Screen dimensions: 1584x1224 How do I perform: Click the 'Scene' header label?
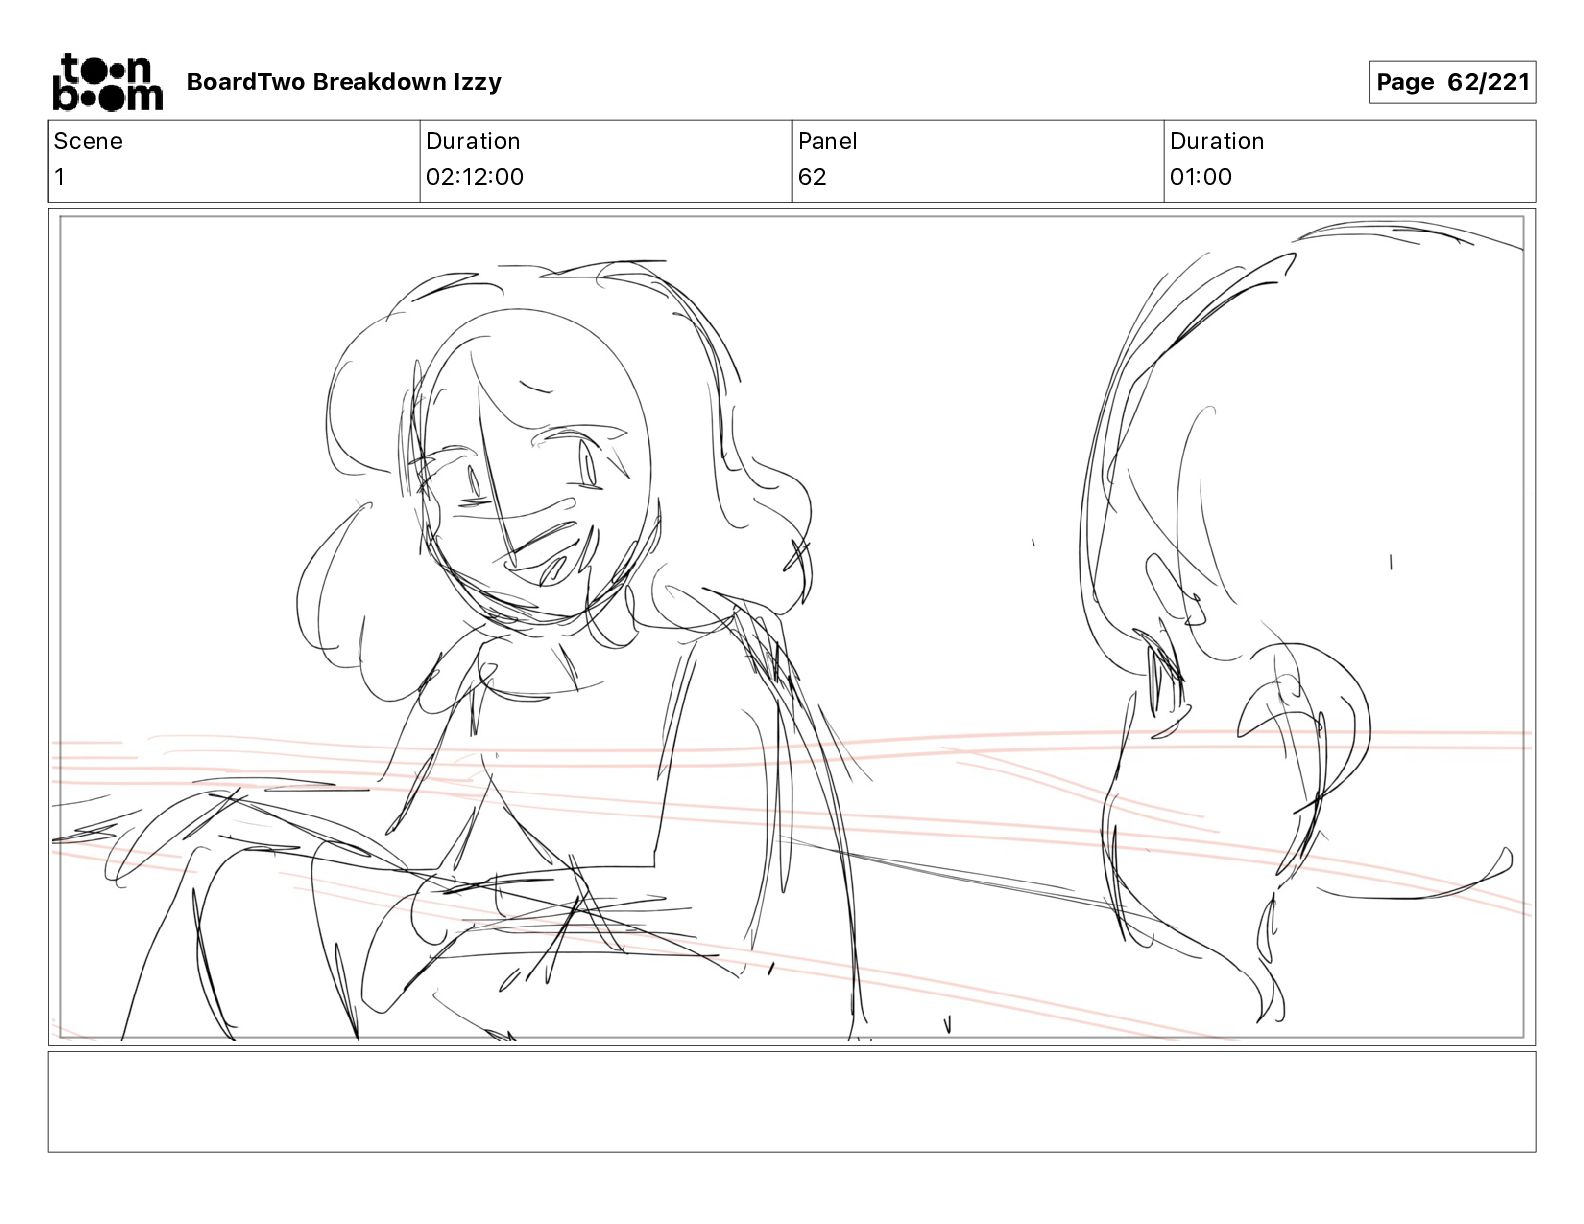pyautogui.click(x=88, y=141)
